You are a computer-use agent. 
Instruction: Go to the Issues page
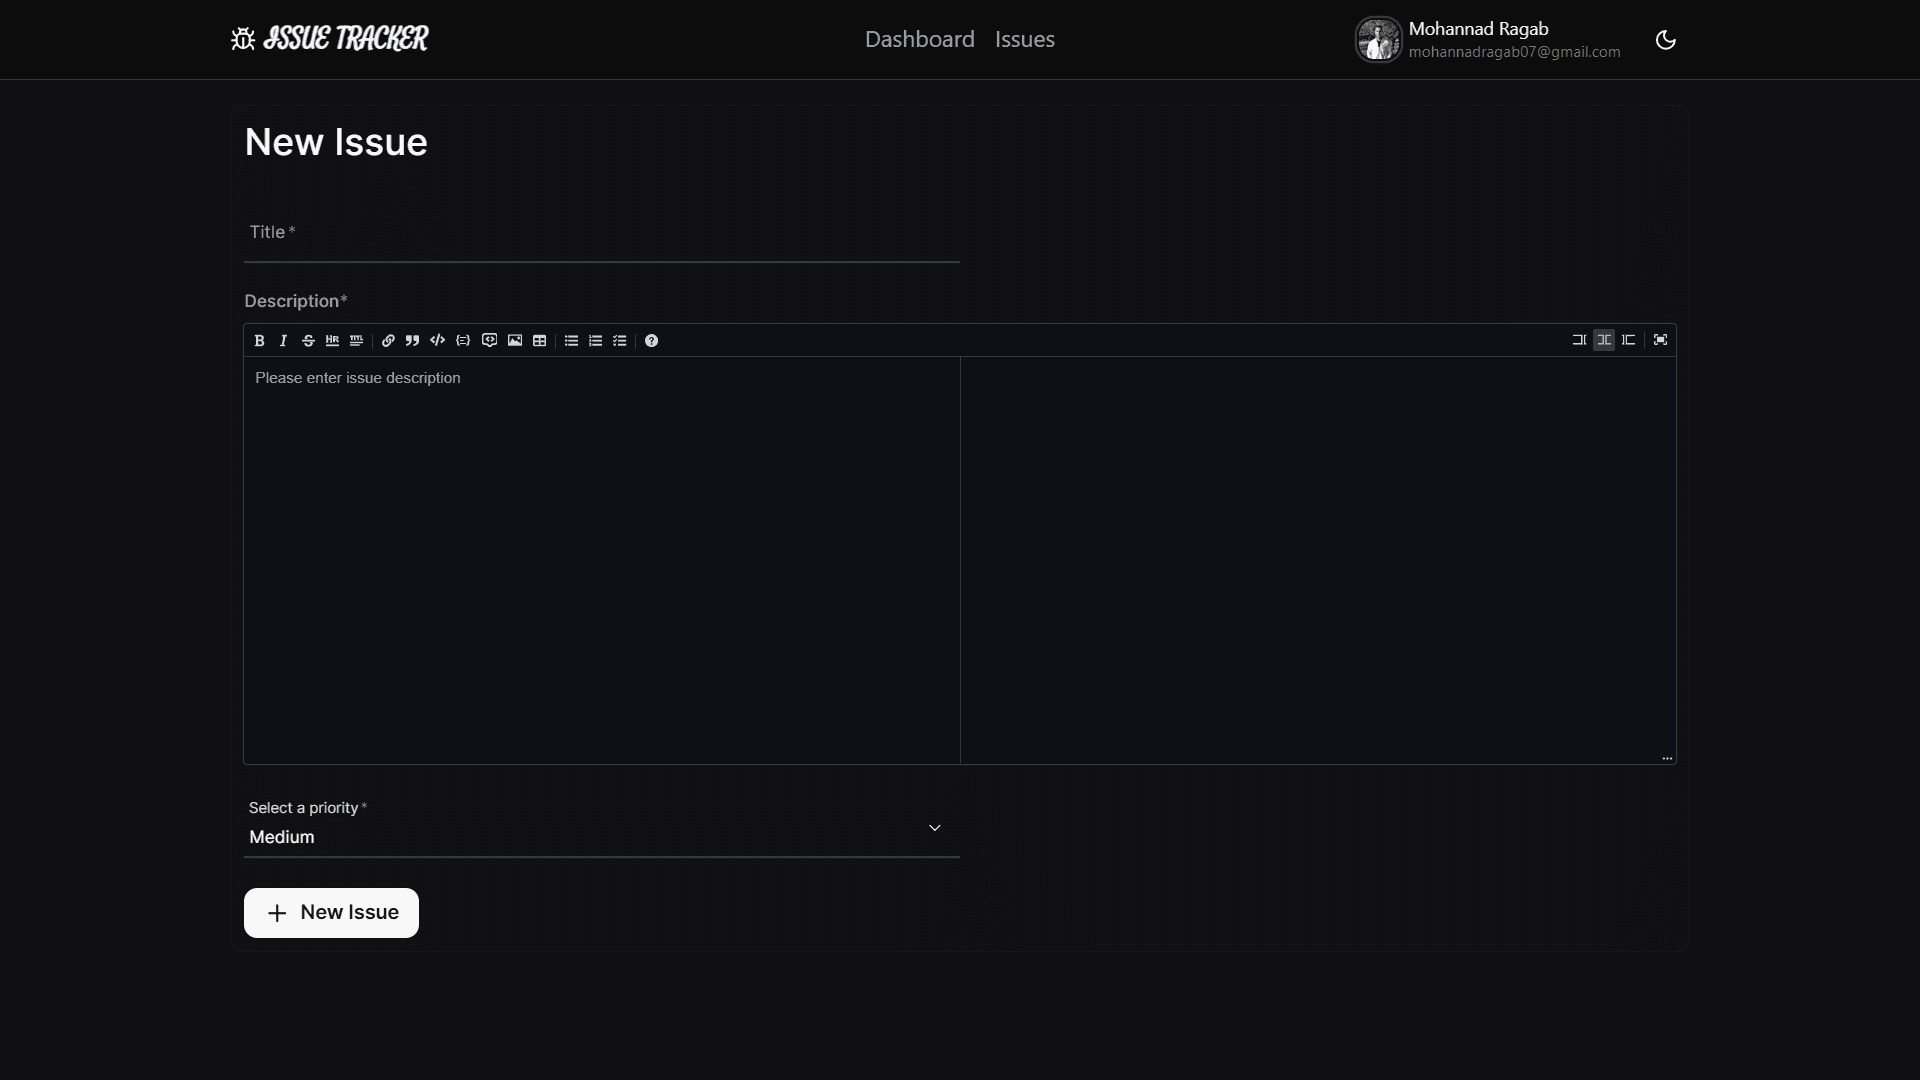(x=1025, y=39)
